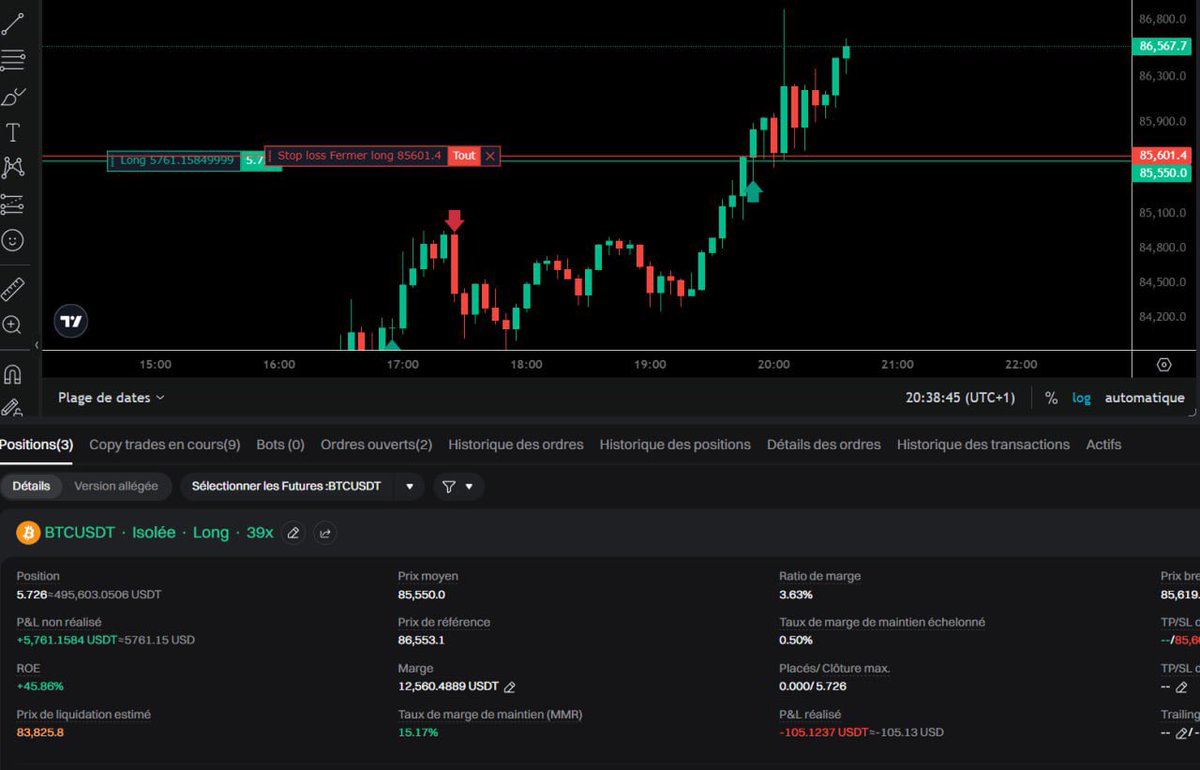Screen dimensions: 1200x770
Task: Select the text annotation tool
Action: [13, 132]
